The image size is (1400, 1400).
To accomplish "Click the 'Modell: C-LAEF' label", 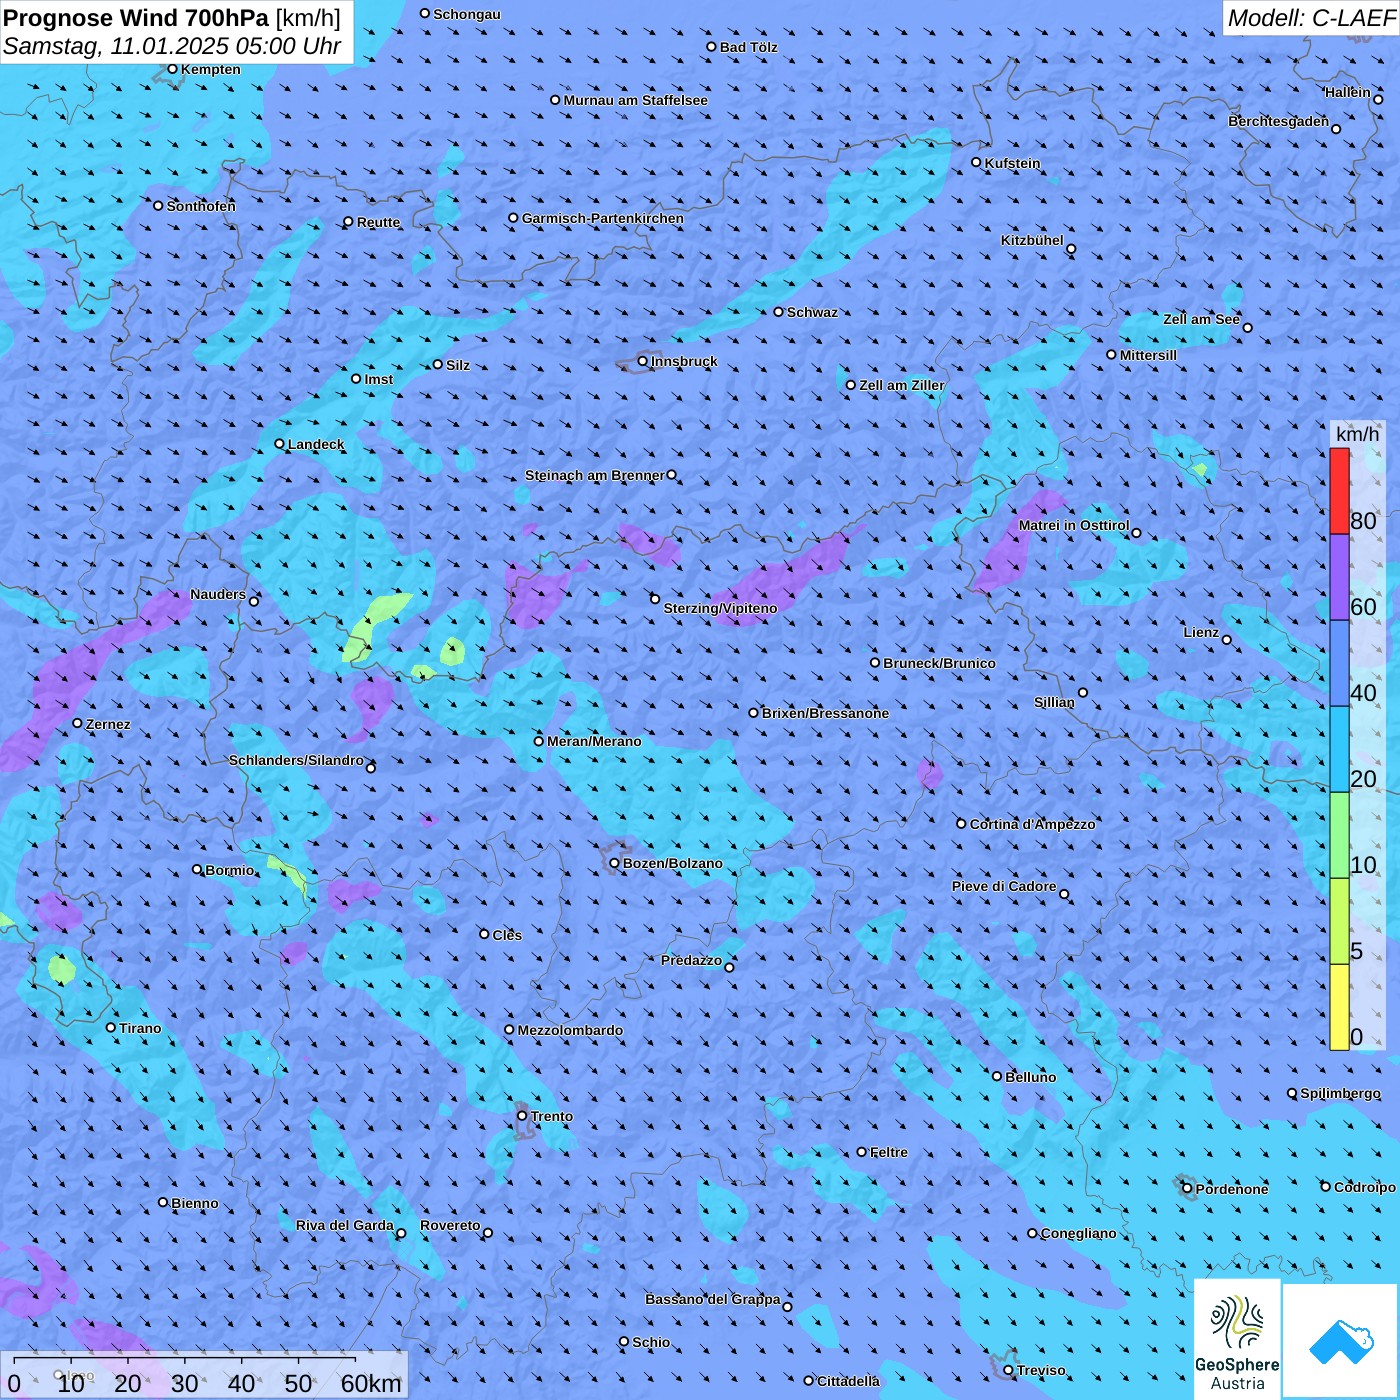I will pos(1310,18).
